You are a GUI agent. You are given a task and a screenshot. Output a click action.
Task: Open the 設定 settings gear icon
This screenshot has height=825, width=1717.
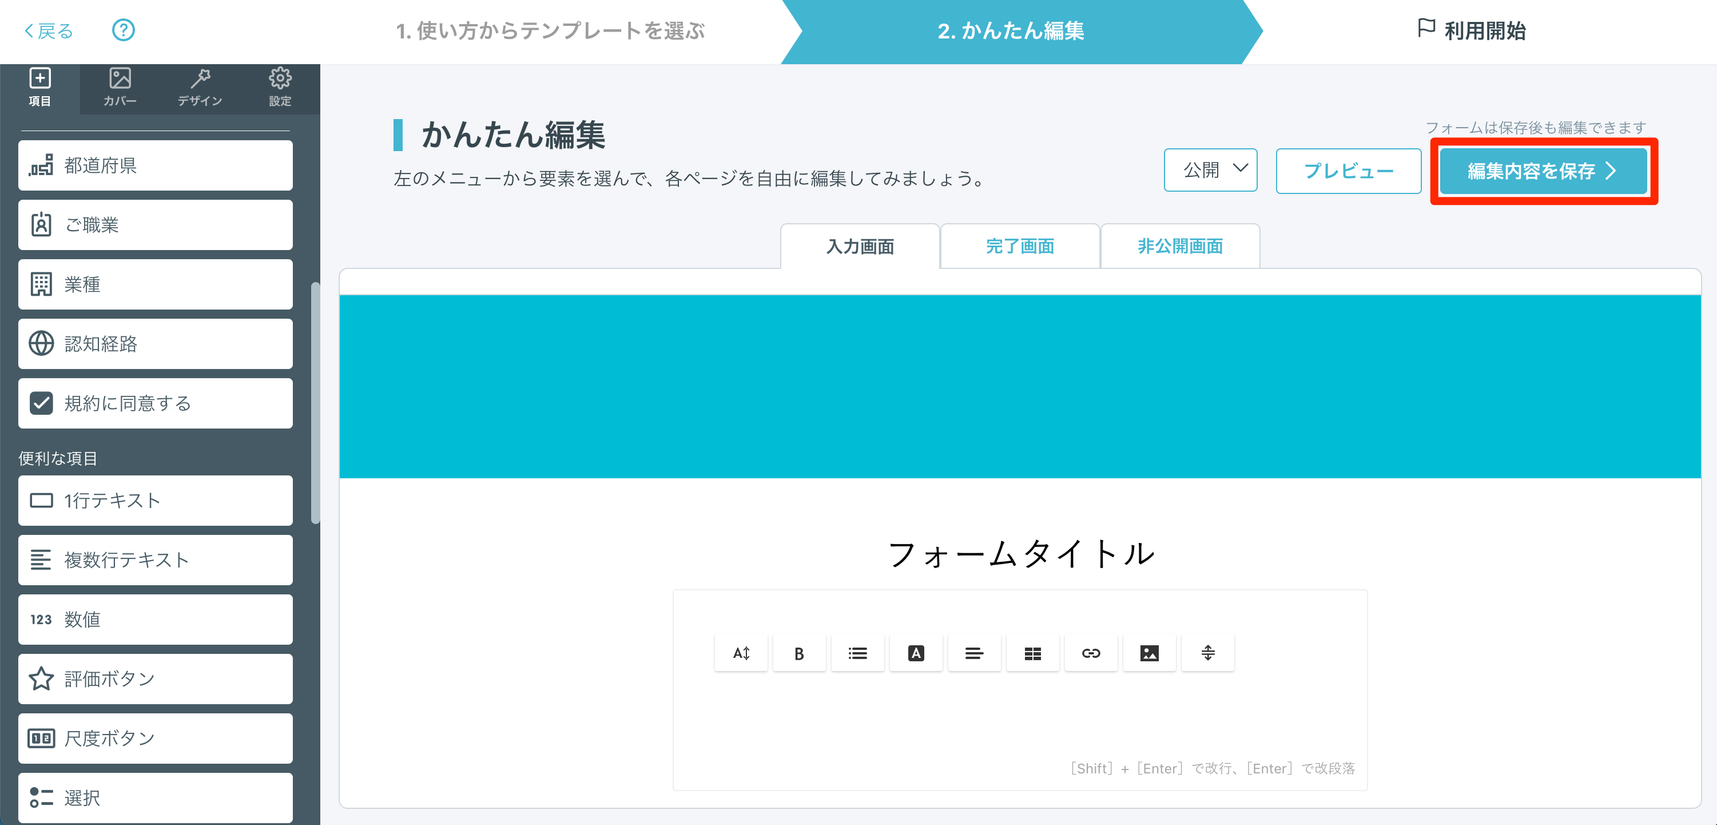pyautogui.click(x=280, y=87)
